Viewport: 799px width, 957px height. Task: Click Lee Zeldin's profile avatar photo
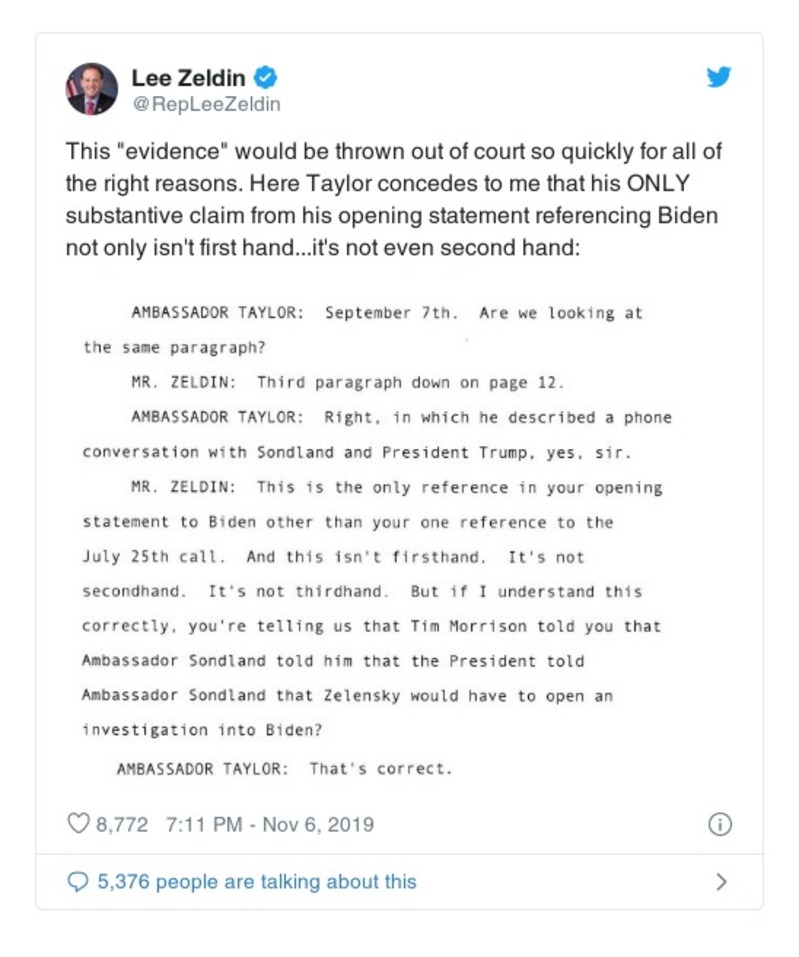[x=91, y=88]
